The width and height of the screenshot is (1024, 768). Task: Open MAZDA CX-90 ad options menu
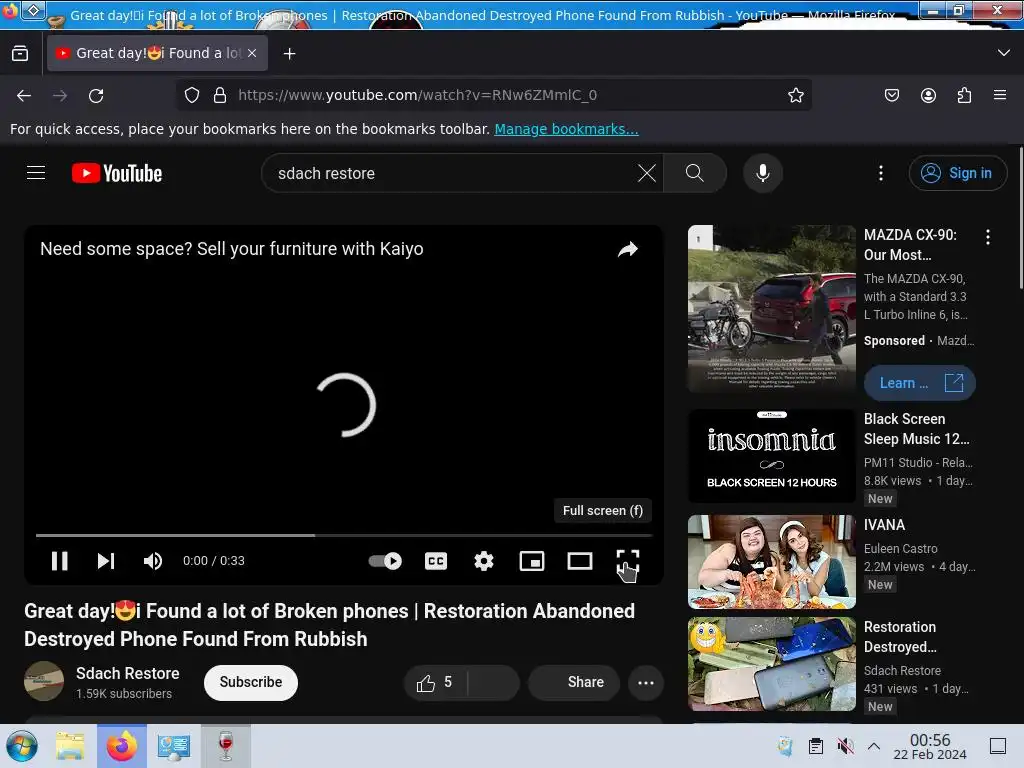[987, 237]
